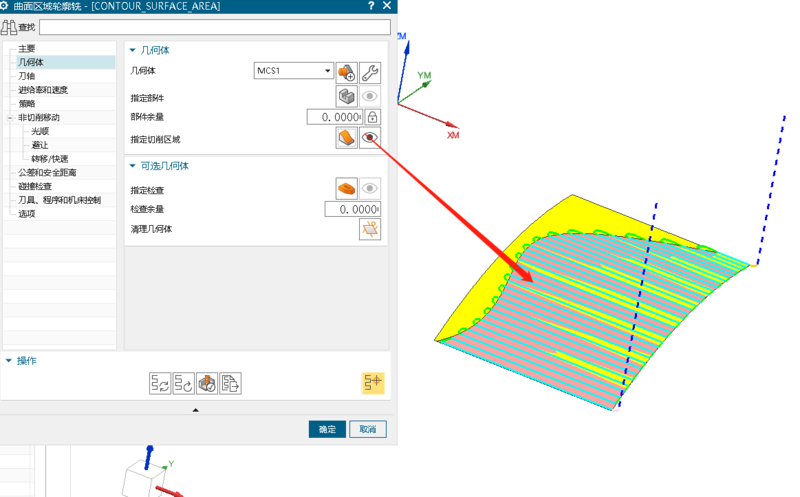
Task: Click the binoculars find icon
Action: [x=9, y=27]
